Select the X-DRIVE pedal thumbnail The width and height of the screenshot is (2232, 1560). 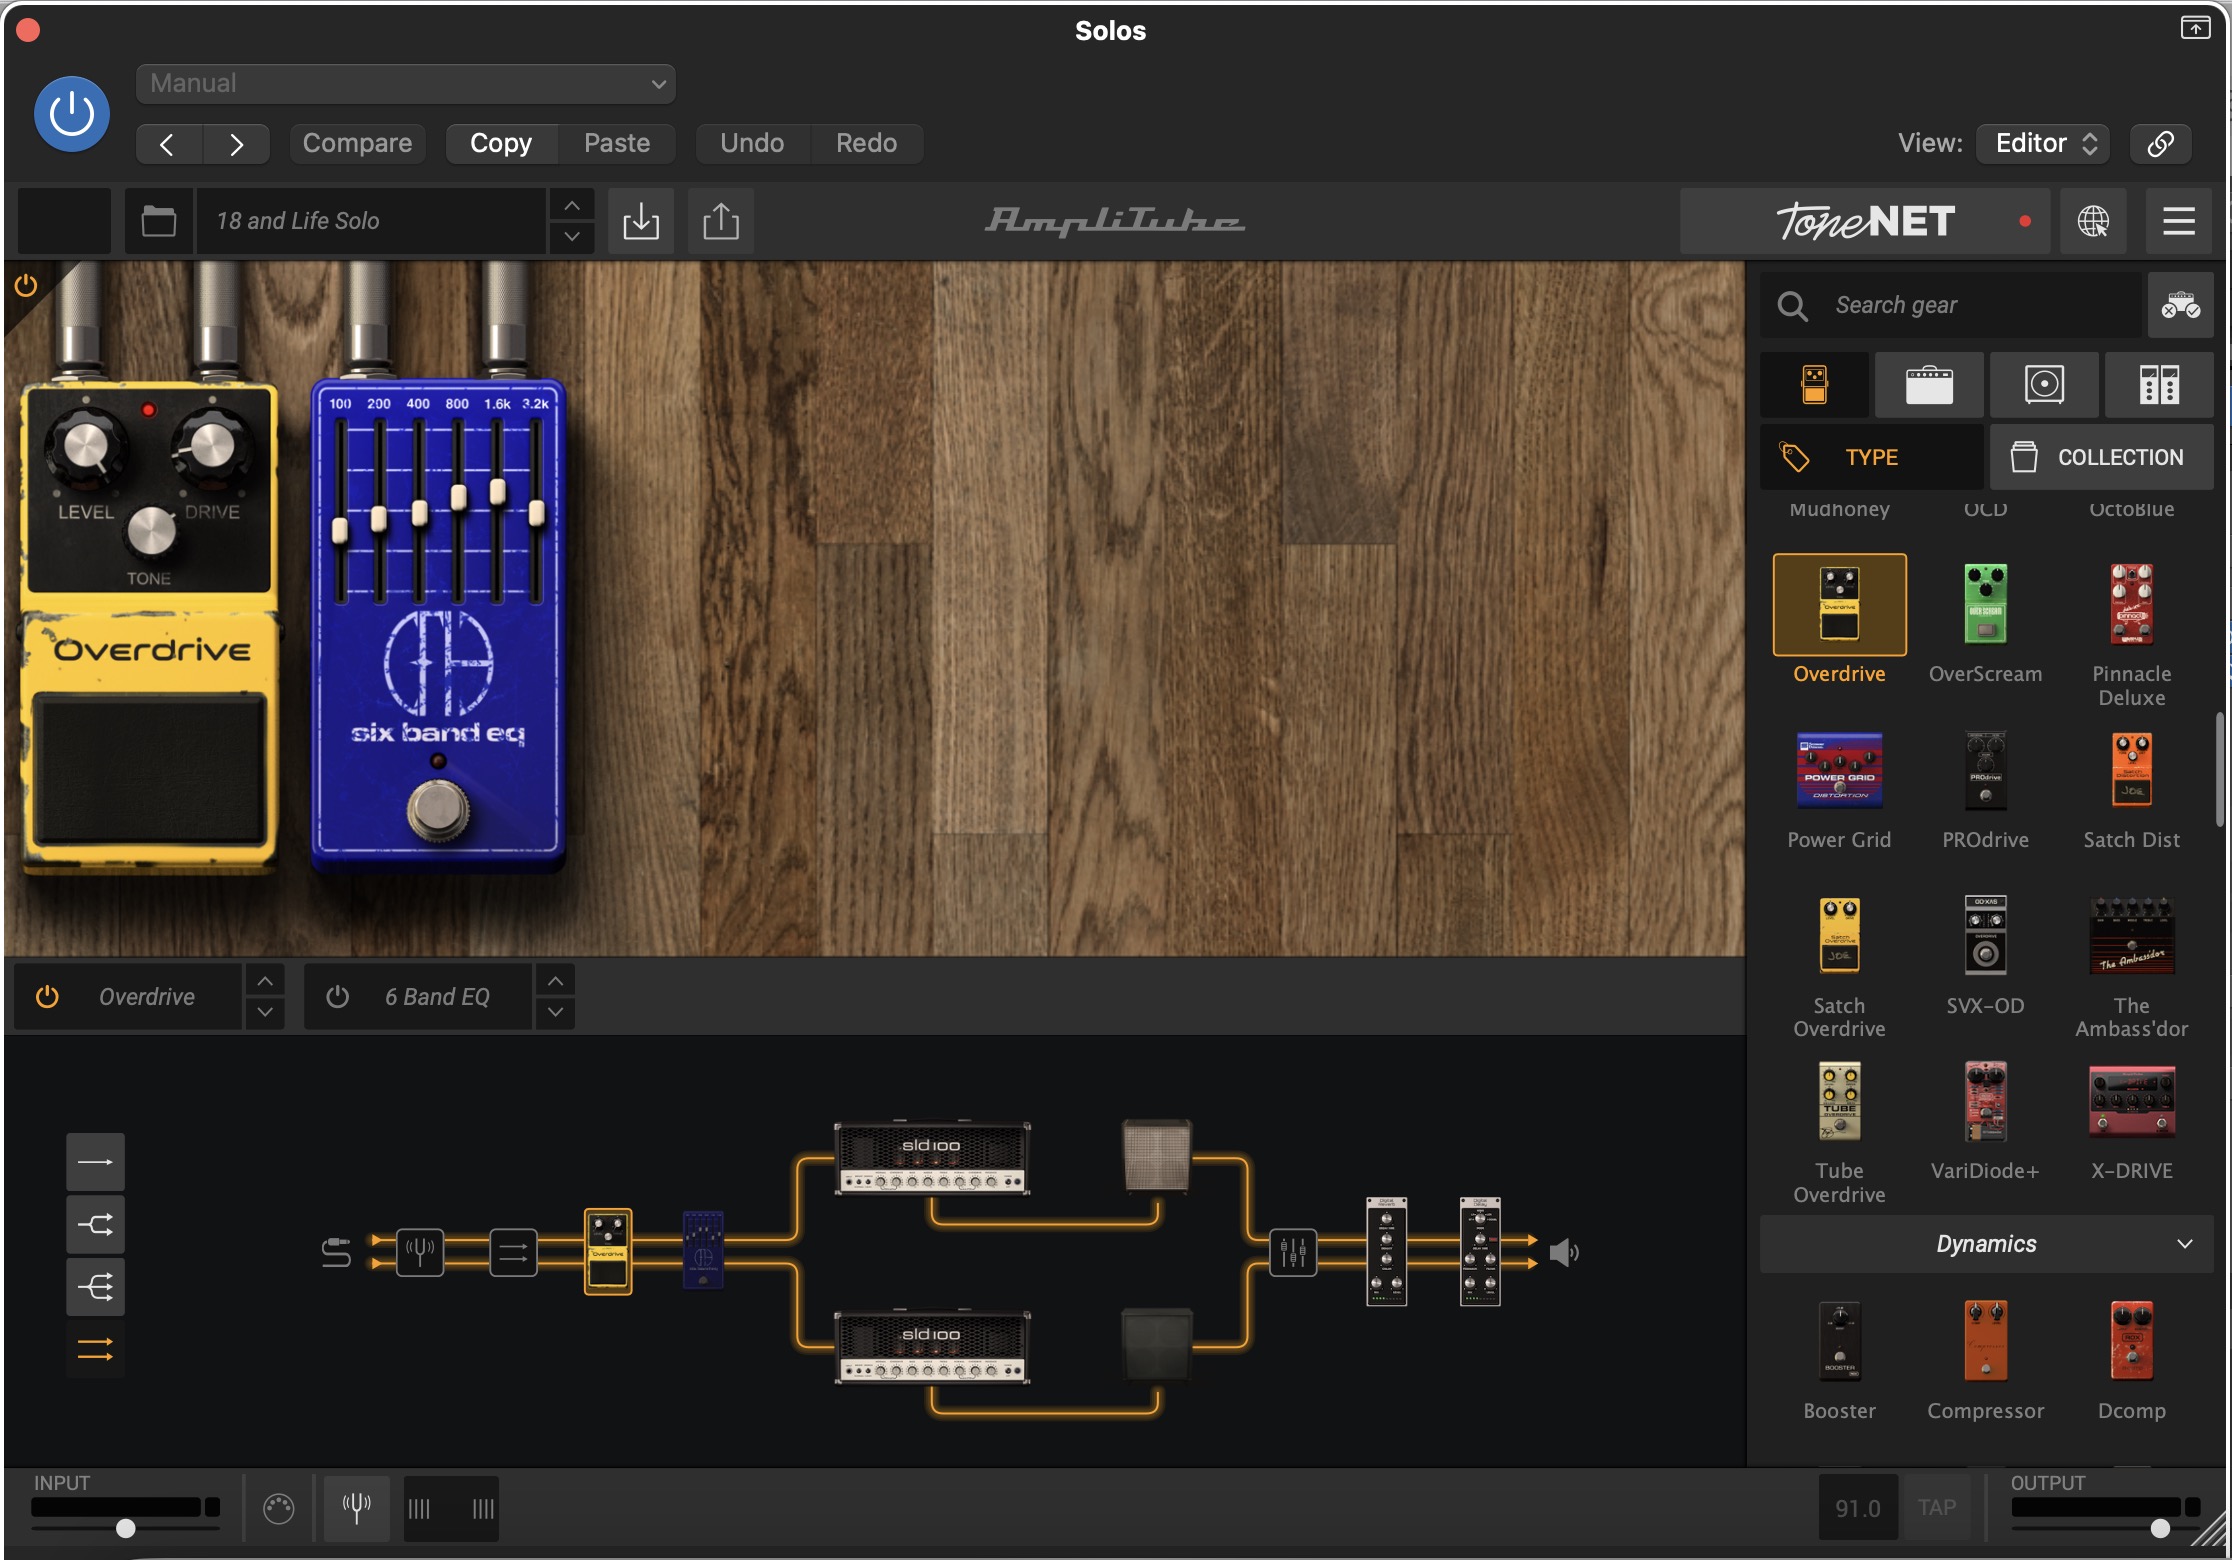[x=2131, y=1102]
